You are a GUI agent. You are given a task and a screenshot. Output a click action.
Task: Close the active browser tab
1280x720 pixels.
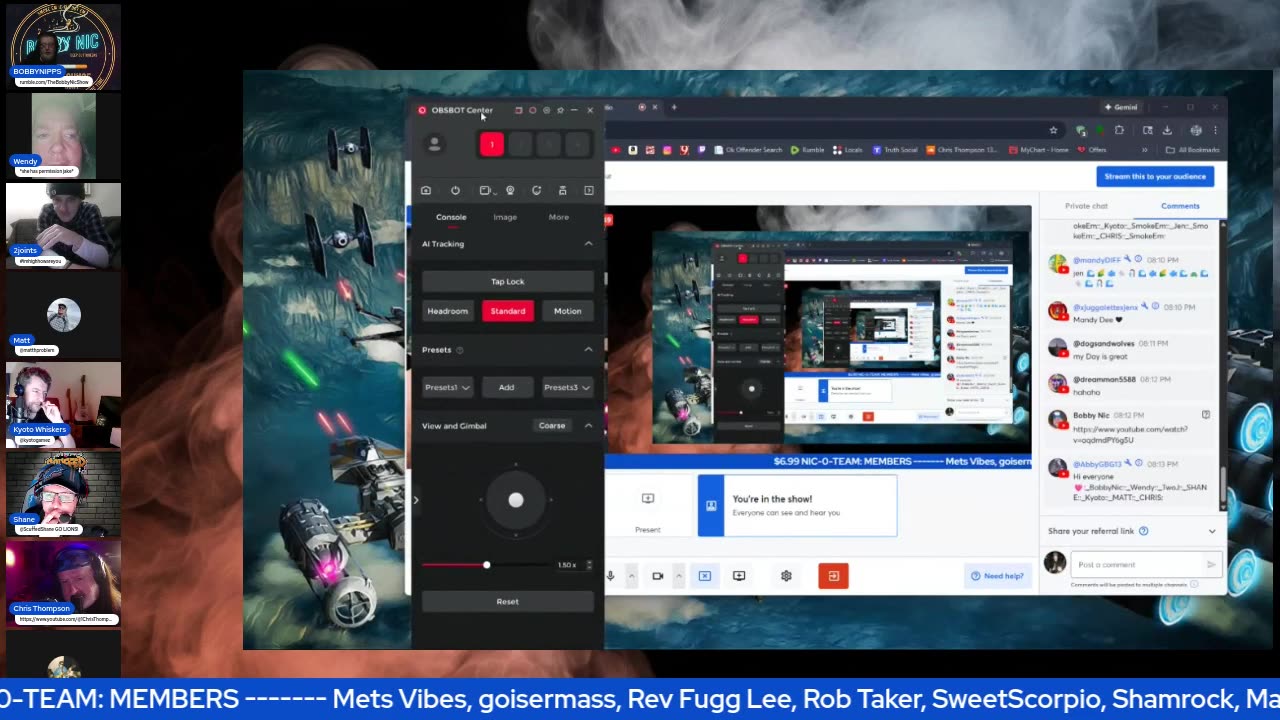[x=655, y=107]
